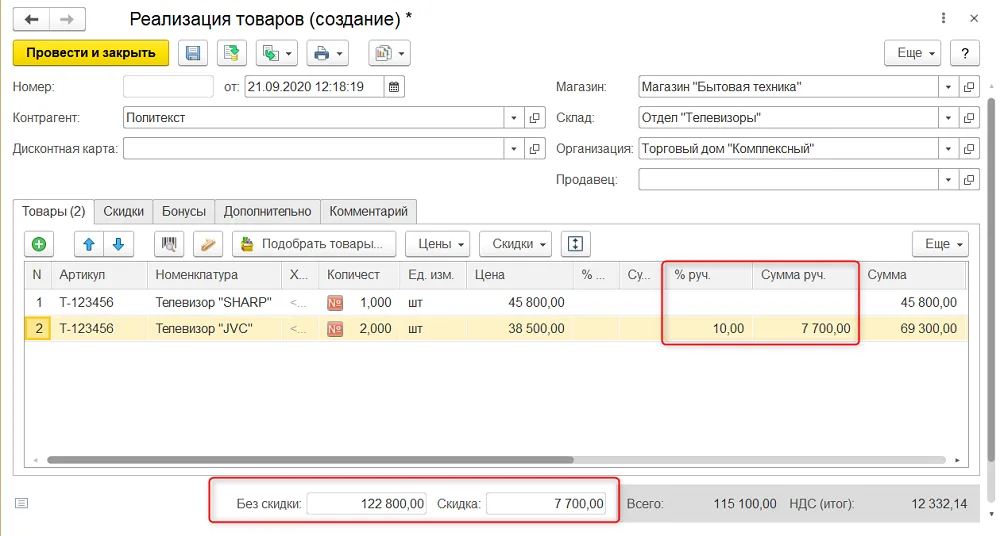
Task: Expand Организация dropdown list
Action: [x=948, y=149]
